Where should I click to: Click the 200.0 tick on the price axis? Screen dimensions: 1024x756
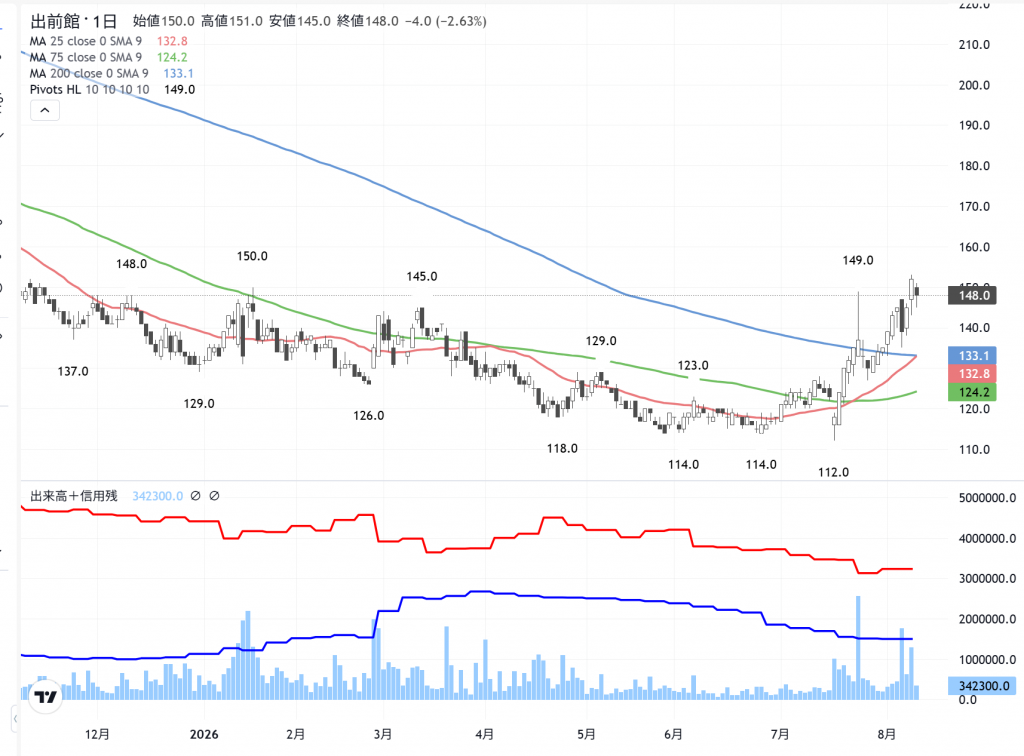click(x=974, y=86)
